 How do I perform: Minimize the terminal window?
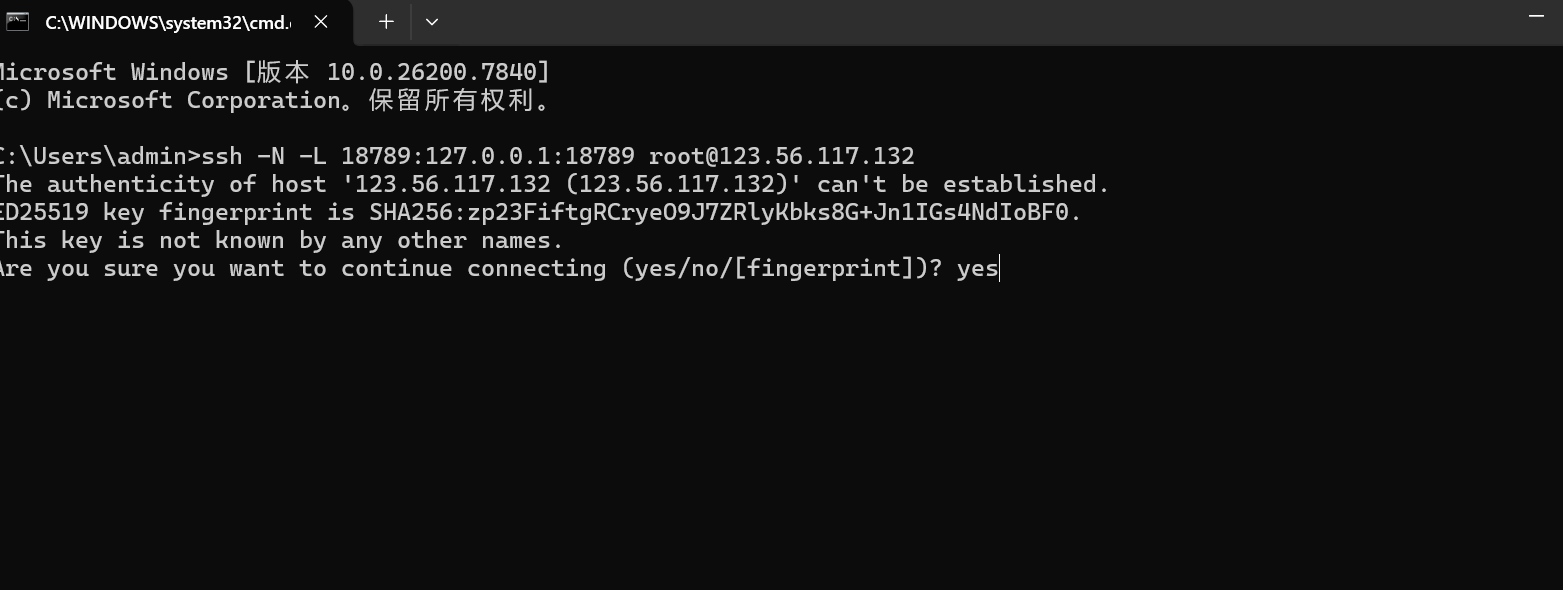(1536, 17)
